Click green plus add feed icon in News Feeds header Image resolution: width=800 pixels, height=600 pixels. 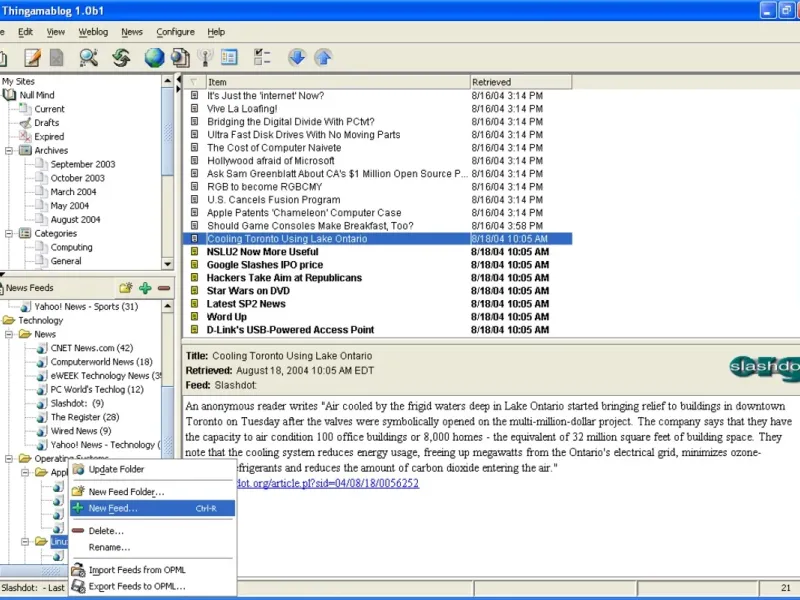(x=145, y=288)
